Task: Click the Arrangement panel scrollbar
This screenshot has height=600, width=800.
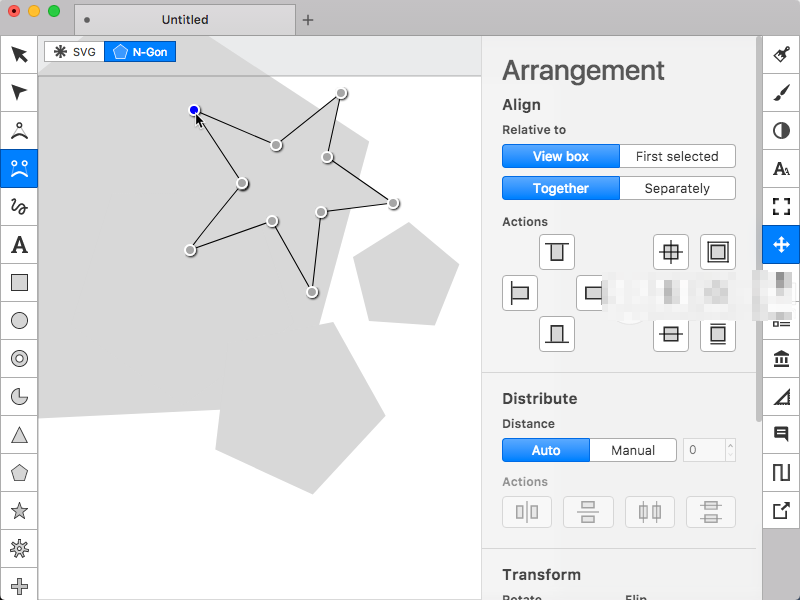Action: (759, 230)
